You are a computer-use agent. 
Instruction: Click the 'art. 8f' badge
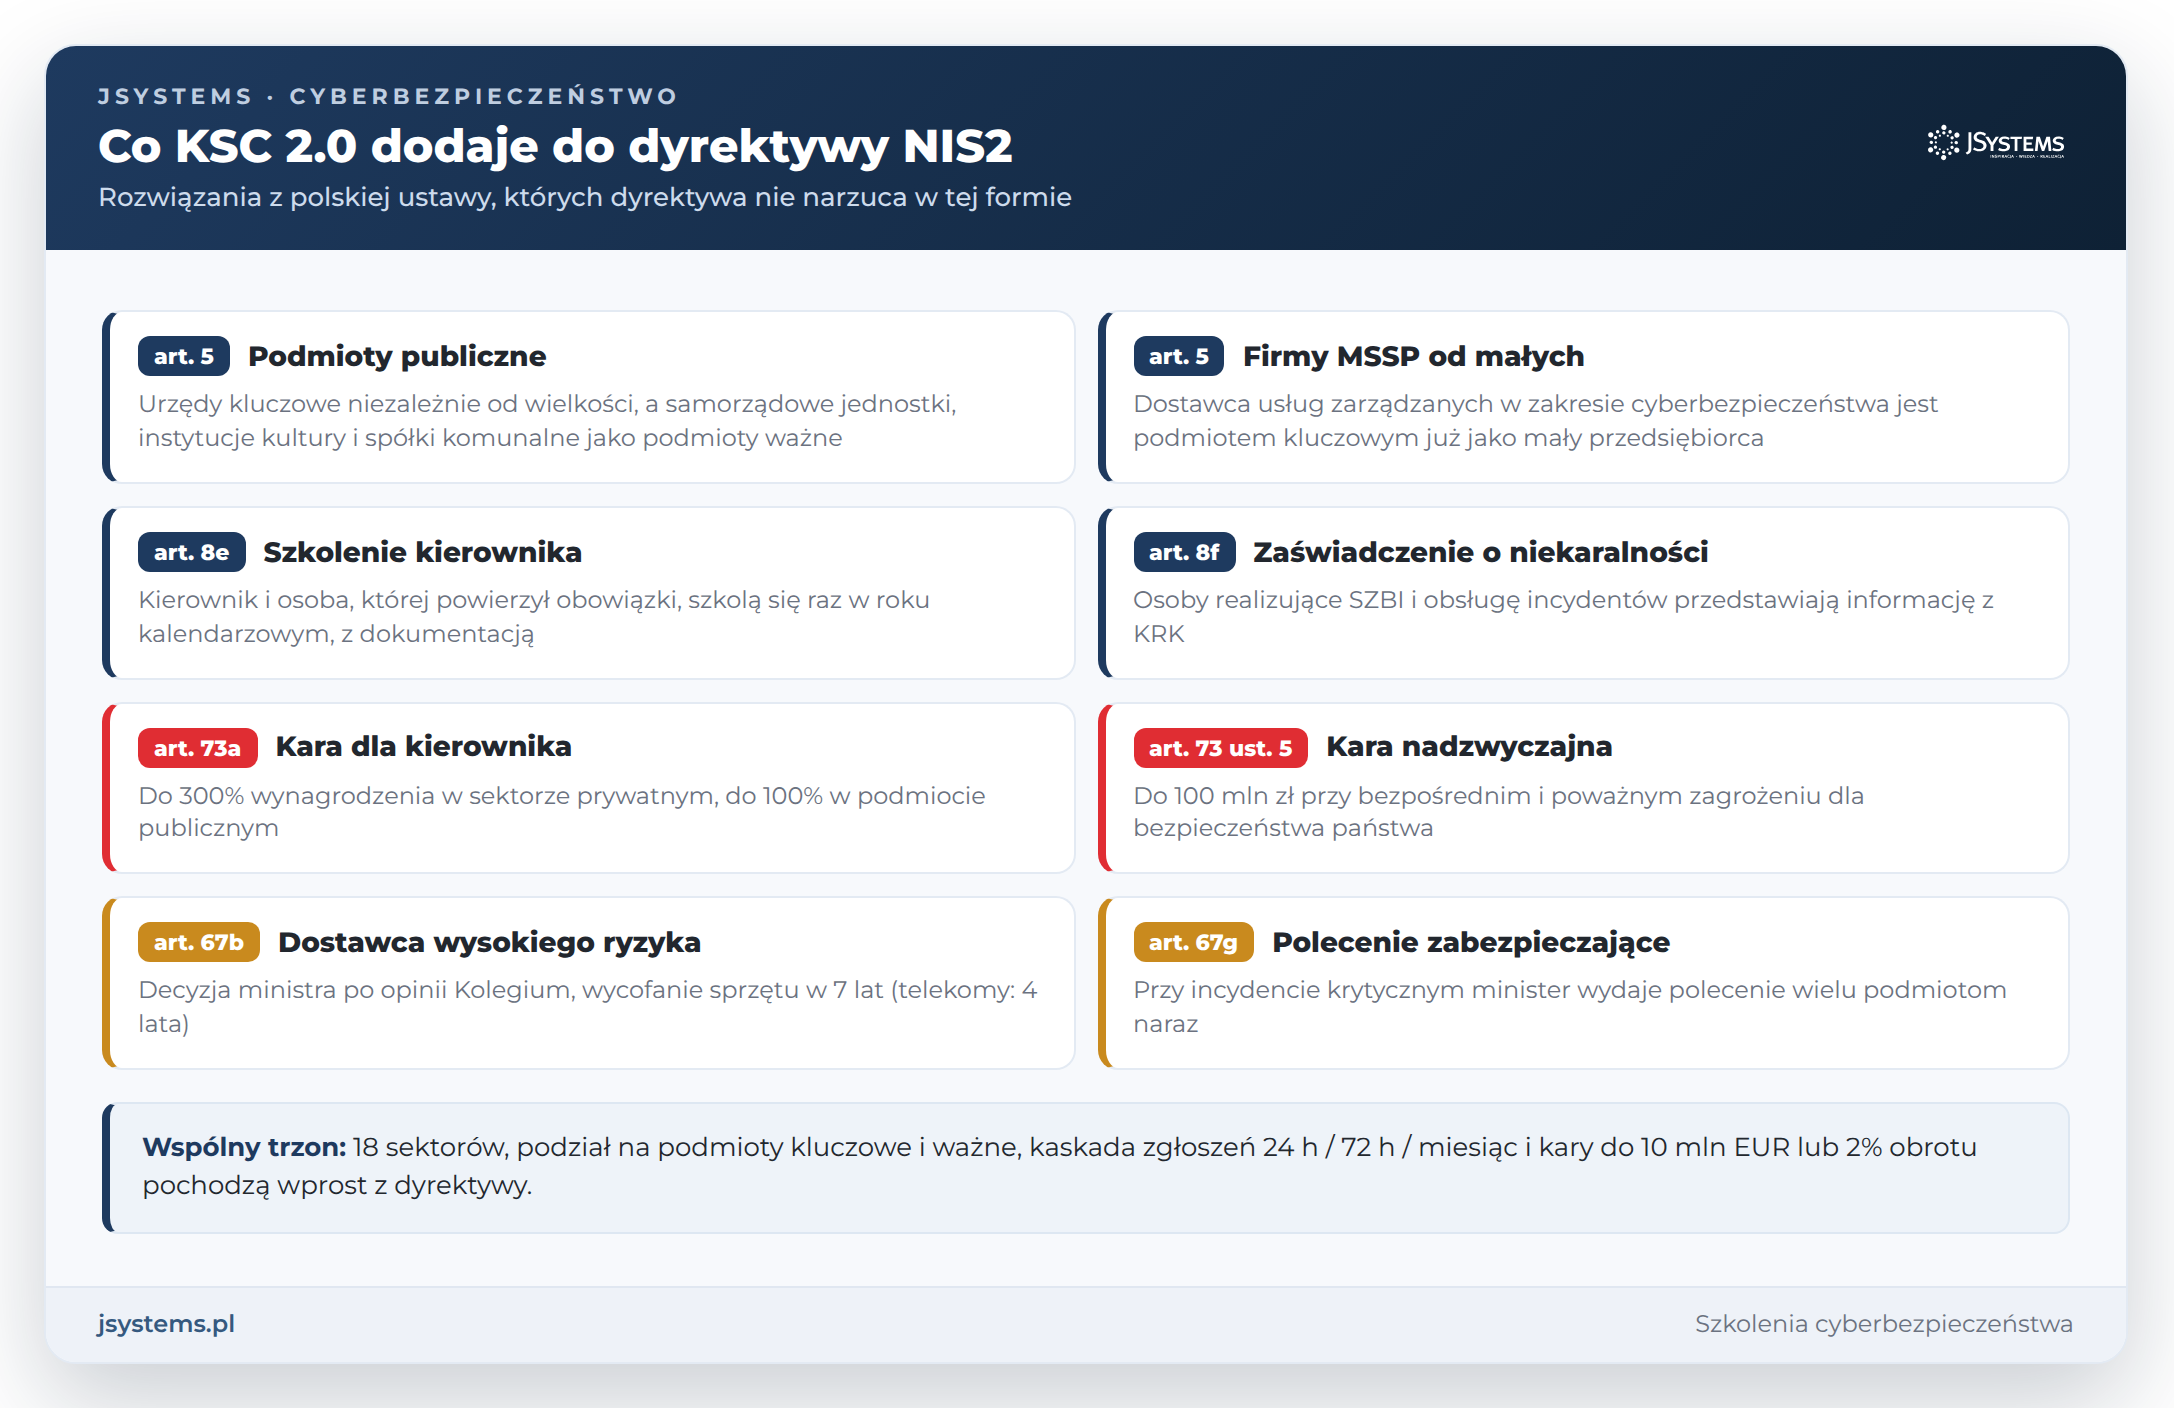tap(1185, 552)
